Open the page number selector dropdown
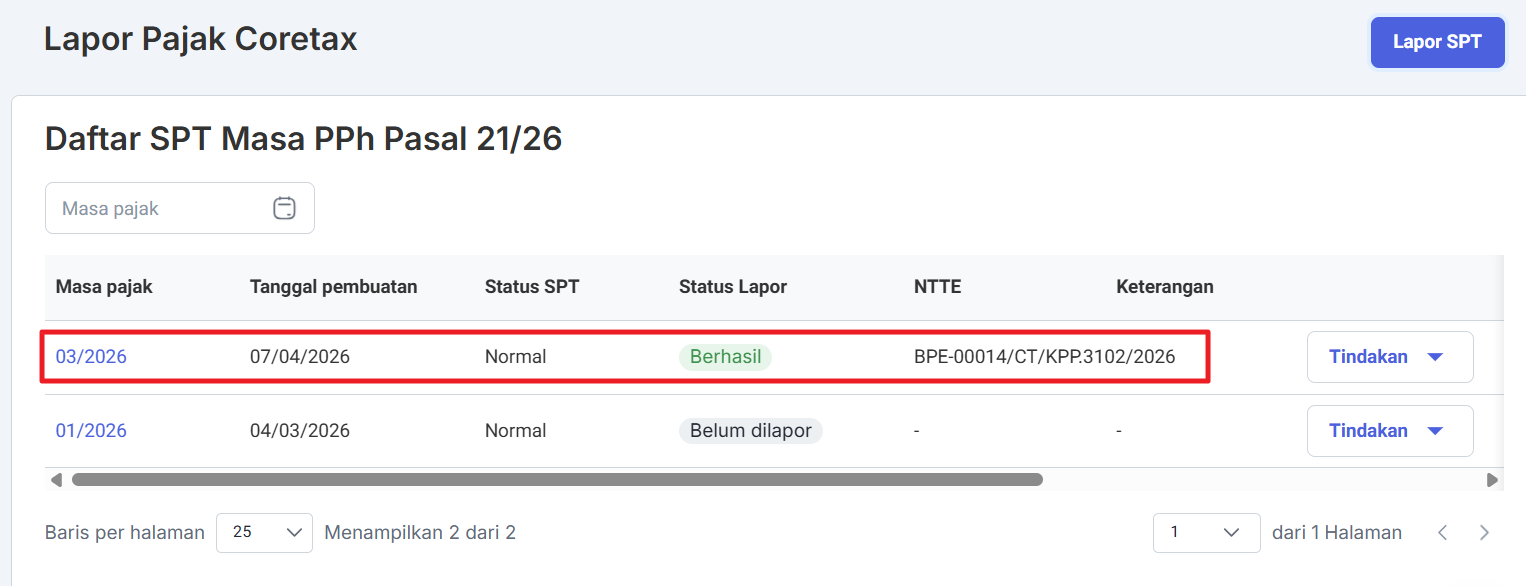 1205,533
